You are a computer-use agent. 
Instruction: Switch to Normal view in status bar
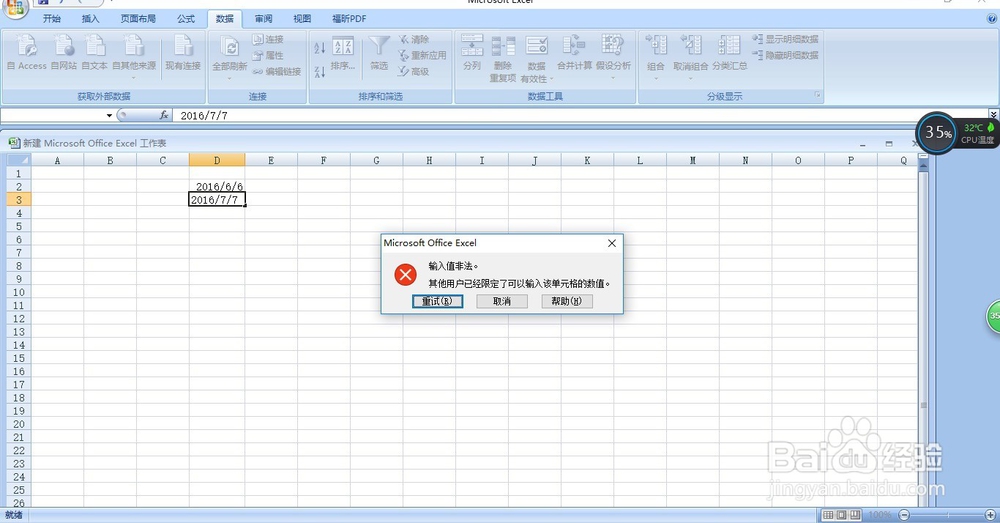[828, 515]
